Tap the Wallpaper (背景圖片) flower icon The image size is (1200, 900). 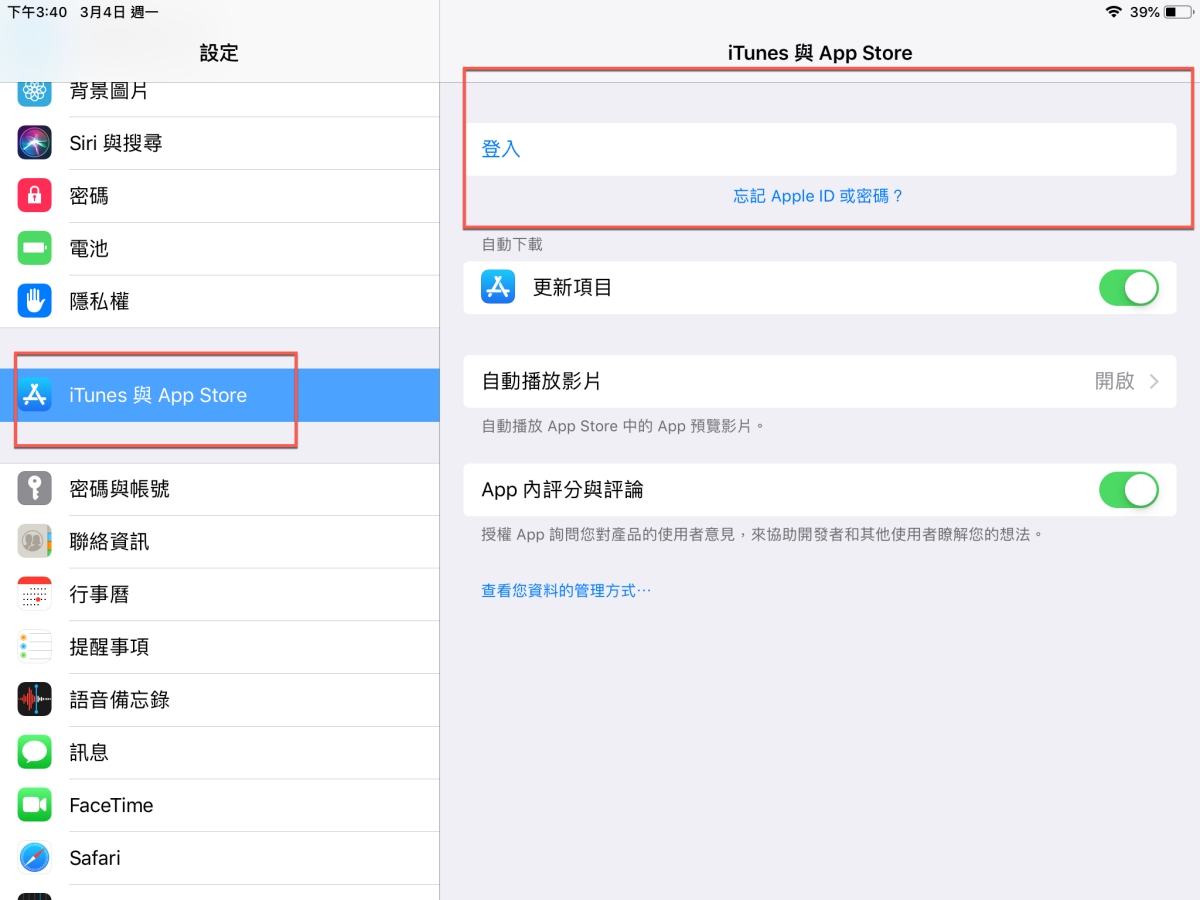pyautogui.click(x=35, y=92)
